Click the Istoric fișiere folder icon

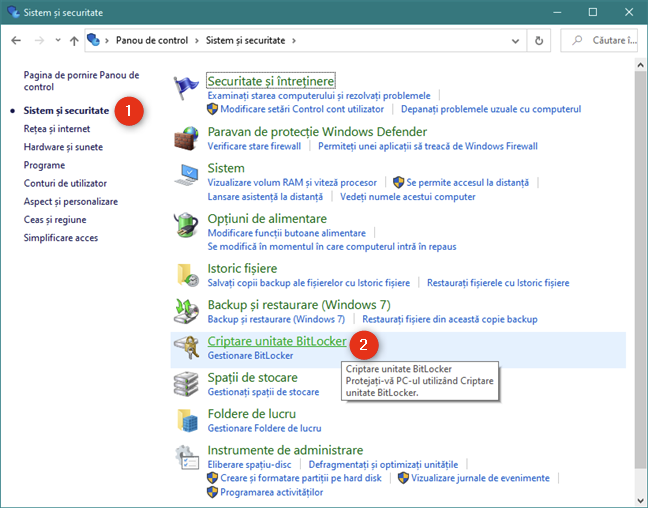187,275
